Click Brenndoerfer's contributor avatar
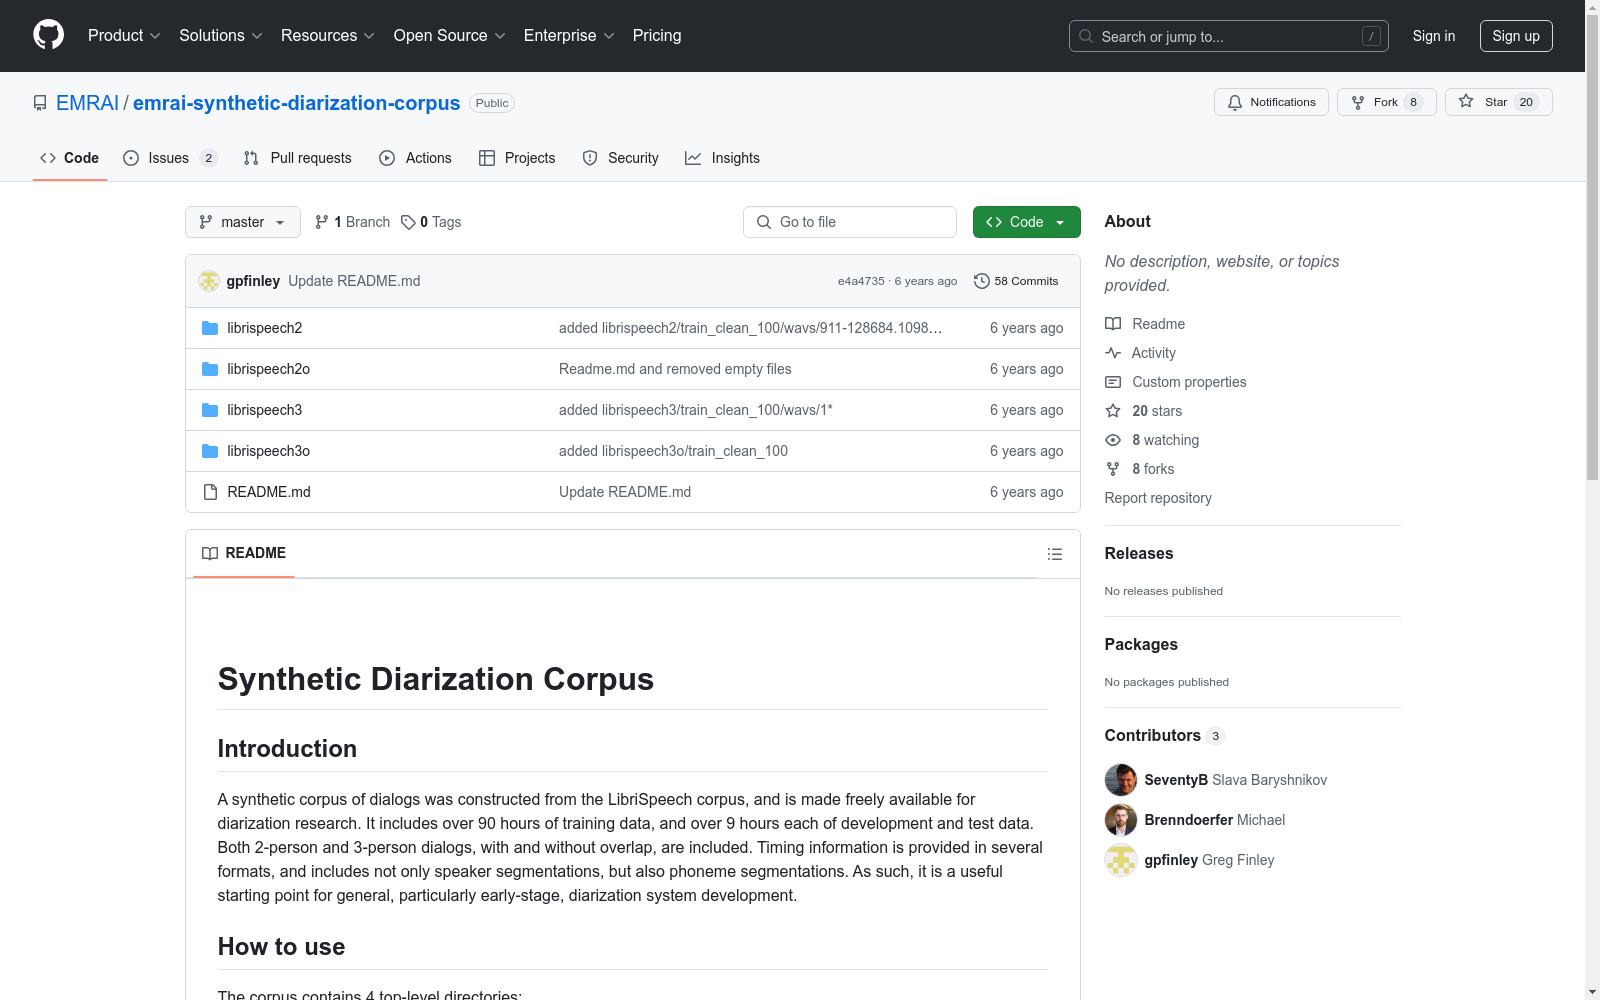 click(1121, 820)
